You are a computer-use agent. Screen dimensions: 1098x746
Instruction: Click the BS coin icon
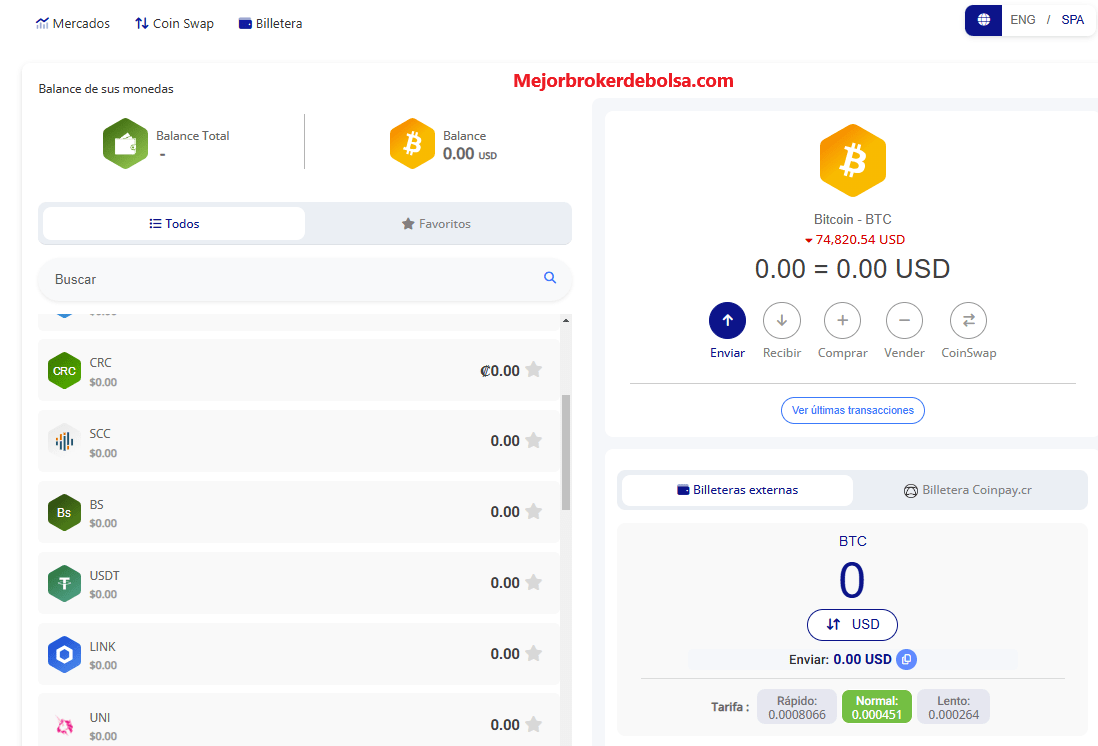64,513
